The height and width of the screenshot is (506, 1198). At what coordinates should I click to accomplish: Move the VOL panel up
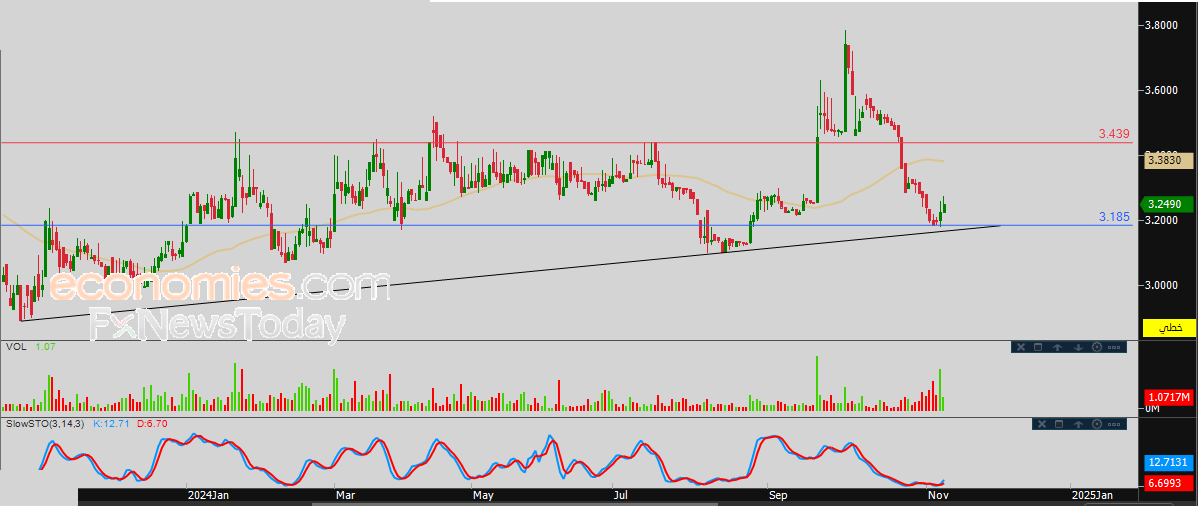coord(1057,347)
